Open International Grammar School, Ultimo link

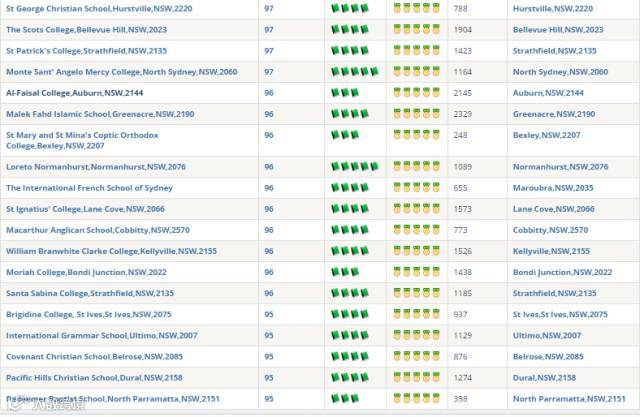click(101, 335)
